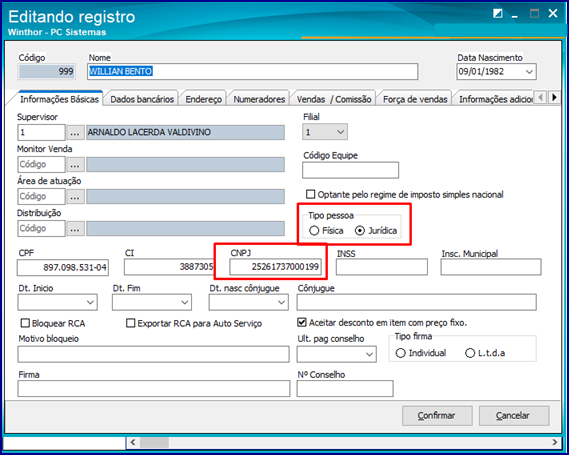Open the Dt. Inicio date picker
Viewport: 569px width, 455px height.
90,302
